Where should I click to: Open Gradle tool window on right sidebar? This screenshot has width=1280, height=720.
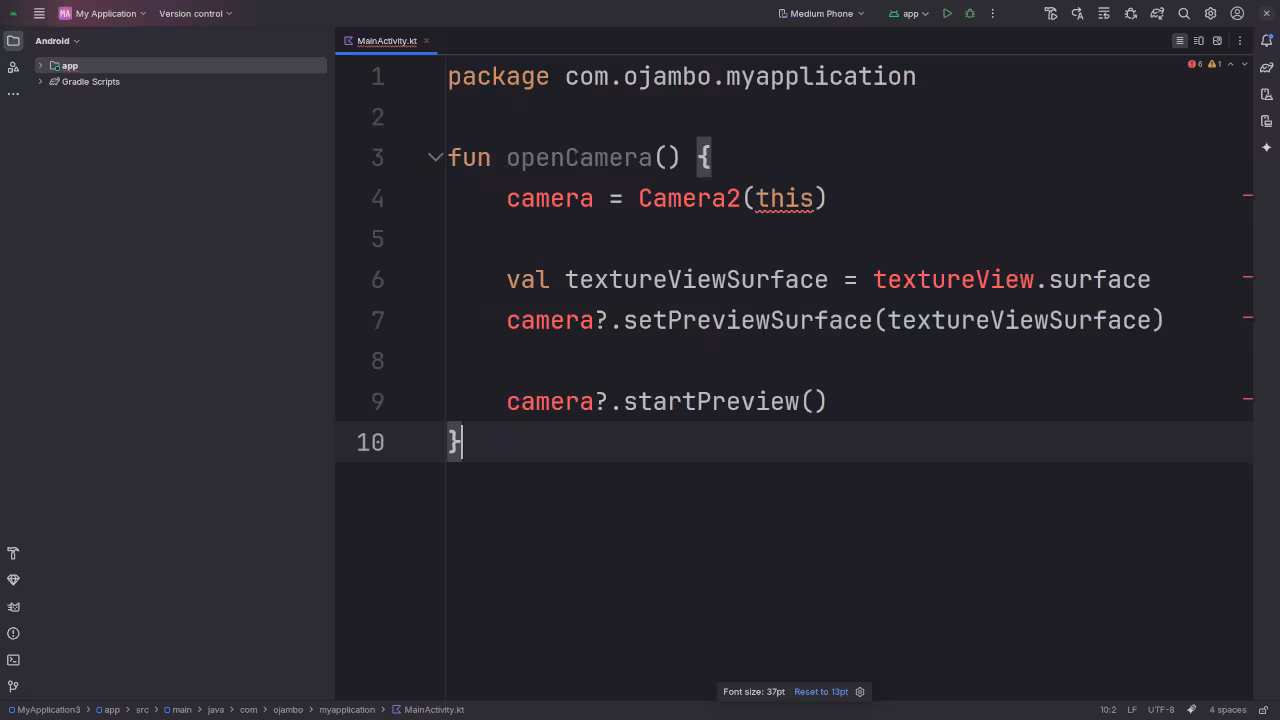(x=1267, y=68)
